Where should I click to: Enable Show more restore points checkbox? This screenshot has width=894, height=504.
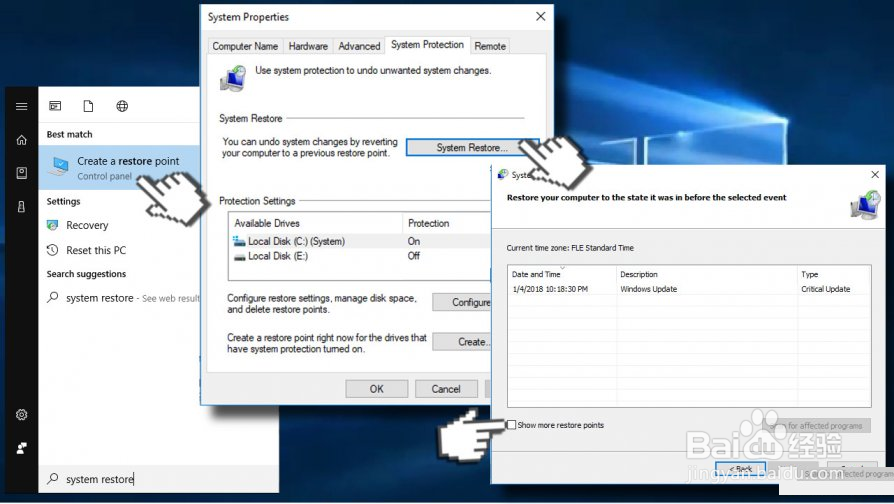[x=511, y=425]
